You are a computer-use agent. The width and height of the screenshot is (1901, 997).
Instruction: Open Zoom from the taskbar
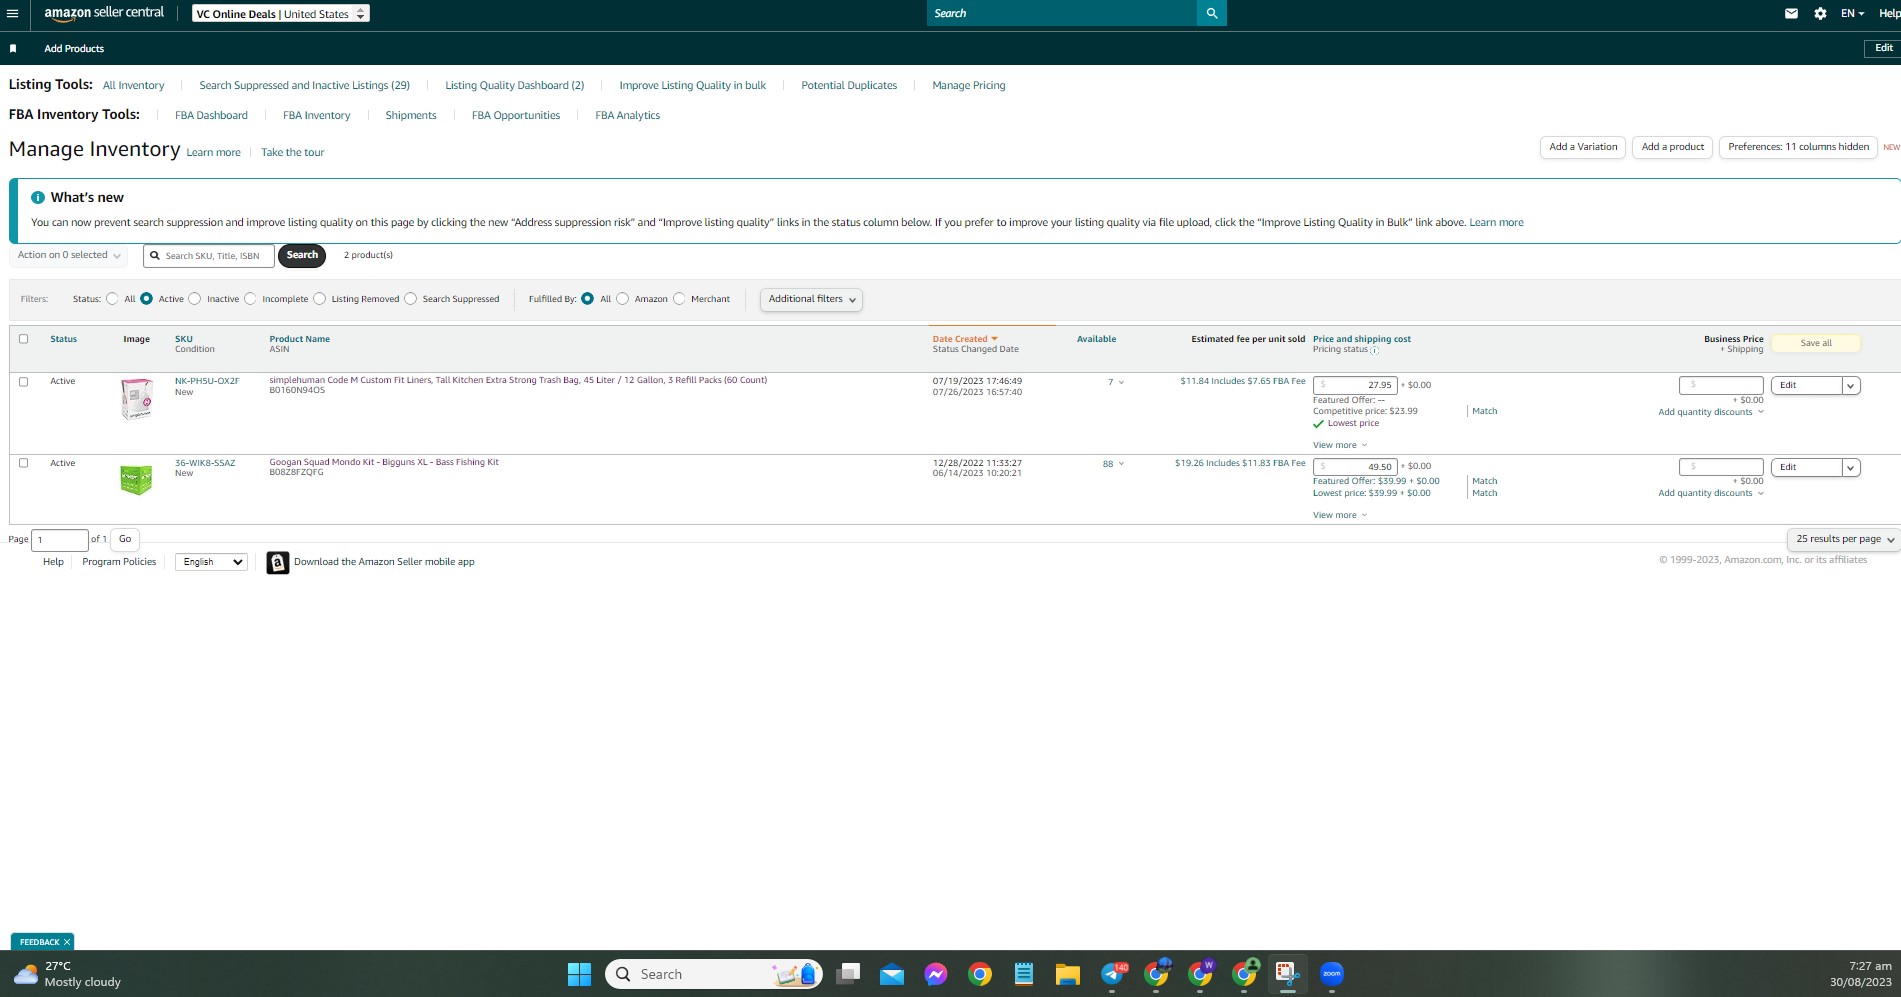click(x=1331, y=974)
